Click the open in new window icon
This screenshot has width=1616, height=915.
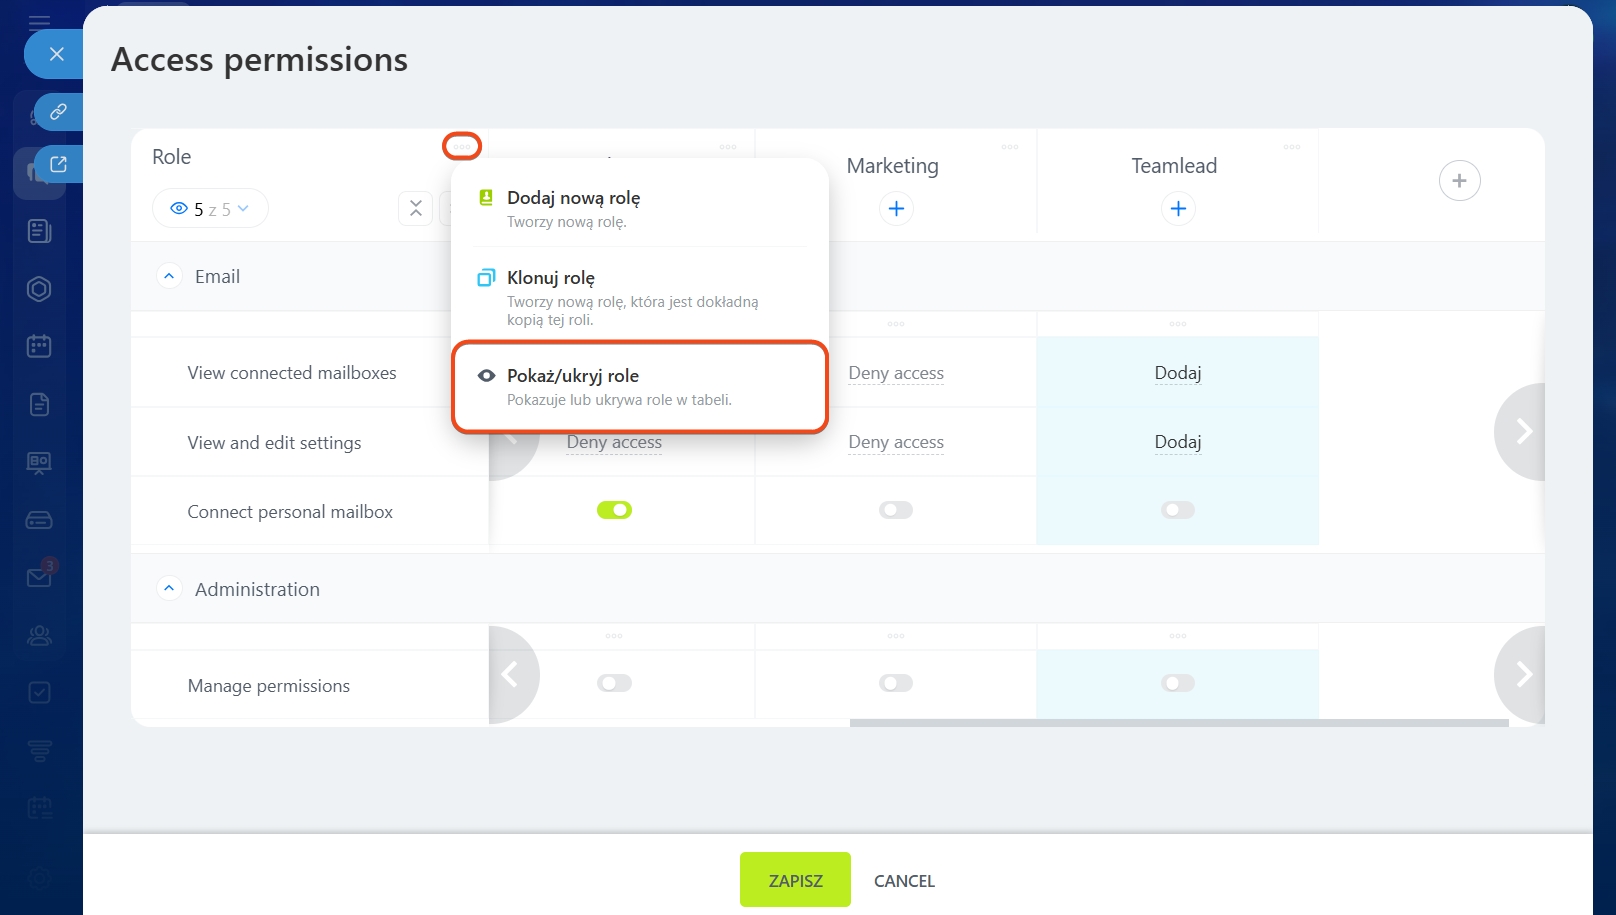point(58,164)
